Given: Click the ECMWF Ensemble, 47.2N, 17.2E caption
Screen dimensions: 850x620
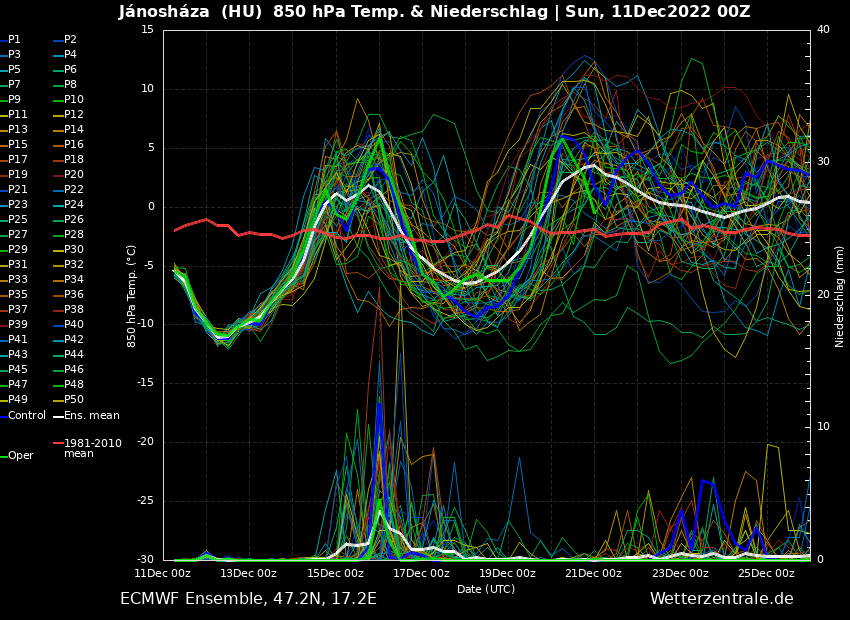Looking at the screenshot, I should (248, 599).
